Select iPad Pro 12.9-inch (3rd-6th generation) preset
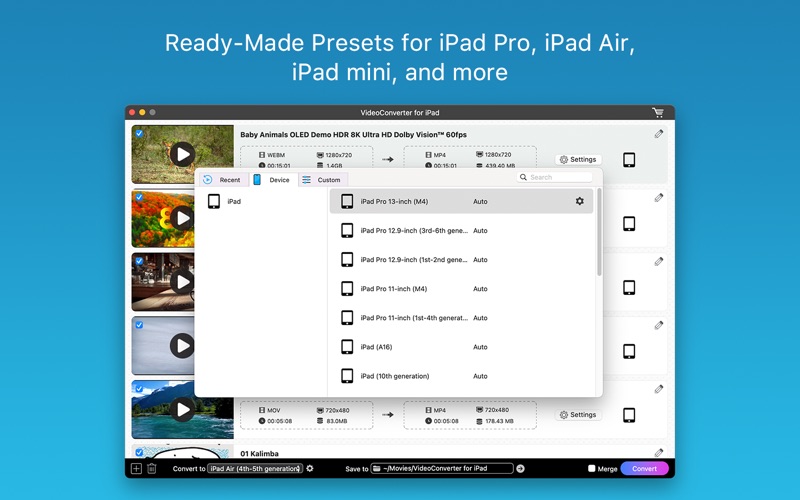This screenshot has width=800, height=500. point(461,230)
